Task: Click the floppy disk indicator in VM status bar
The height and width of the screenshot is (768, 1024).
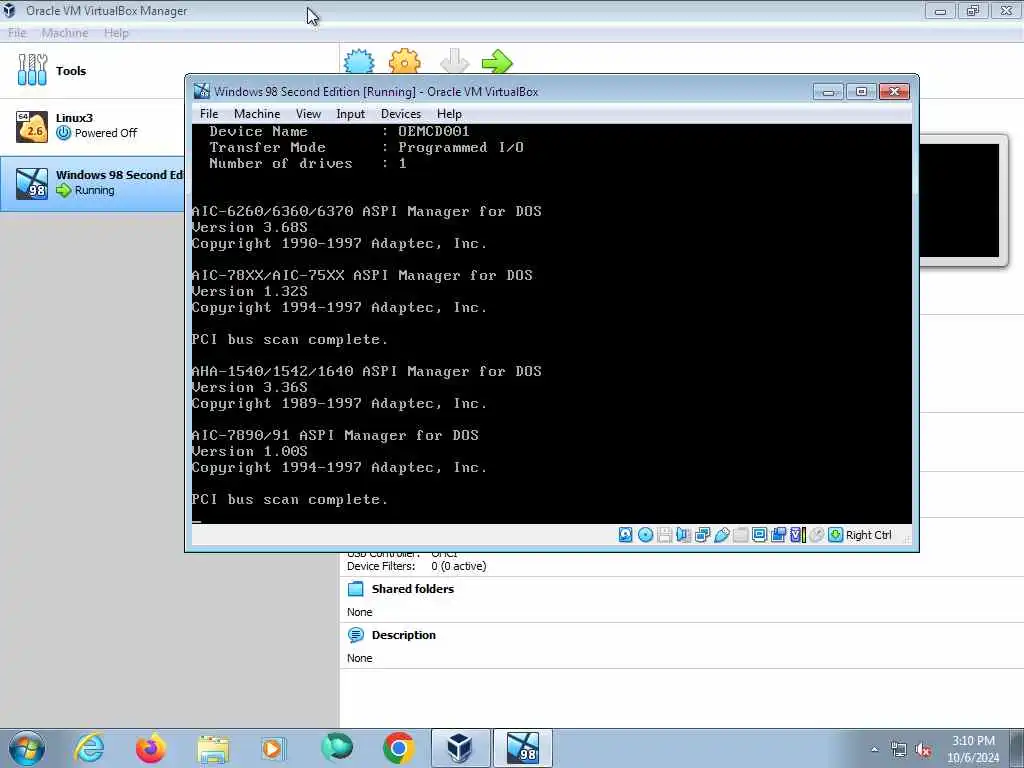Action: [x=664, y=535]
